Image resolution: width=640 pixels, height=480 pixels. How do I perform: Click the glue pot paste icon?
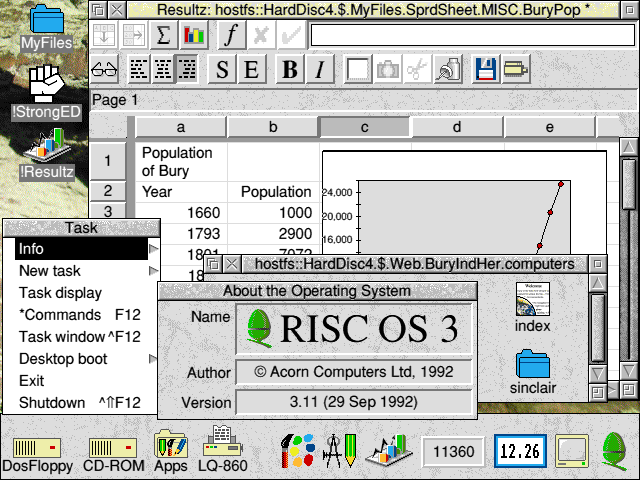click(x=448, y=69)
